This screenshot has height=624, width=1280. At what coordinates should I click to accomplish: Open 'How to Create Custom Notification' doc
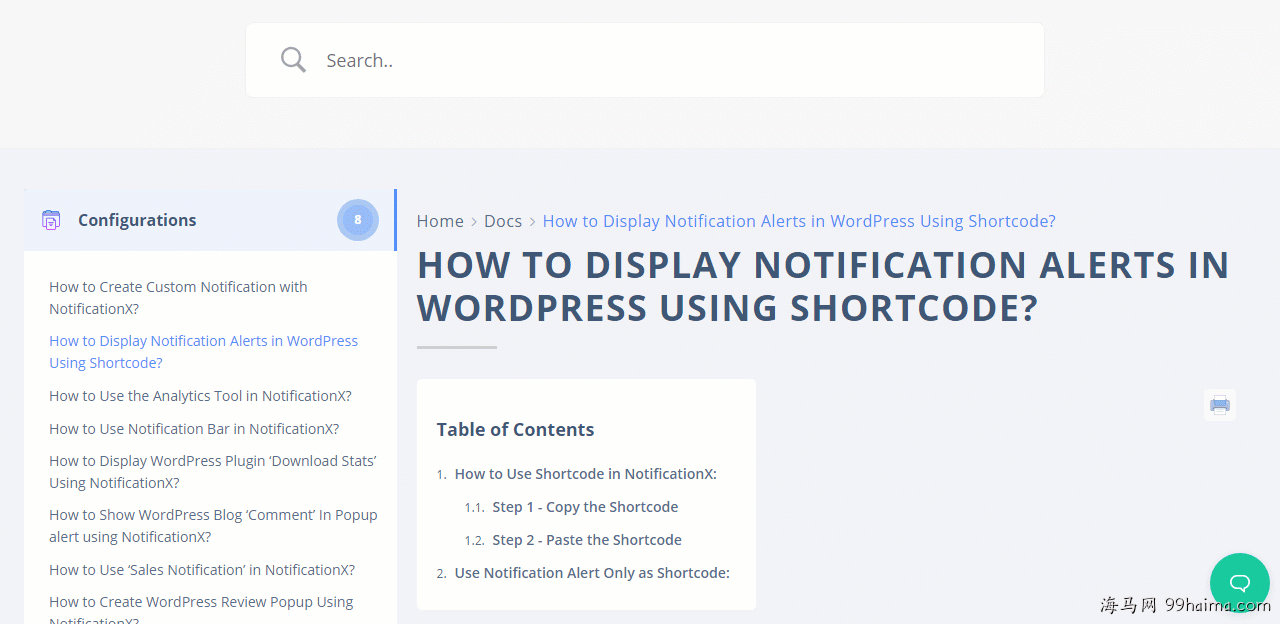178,298
